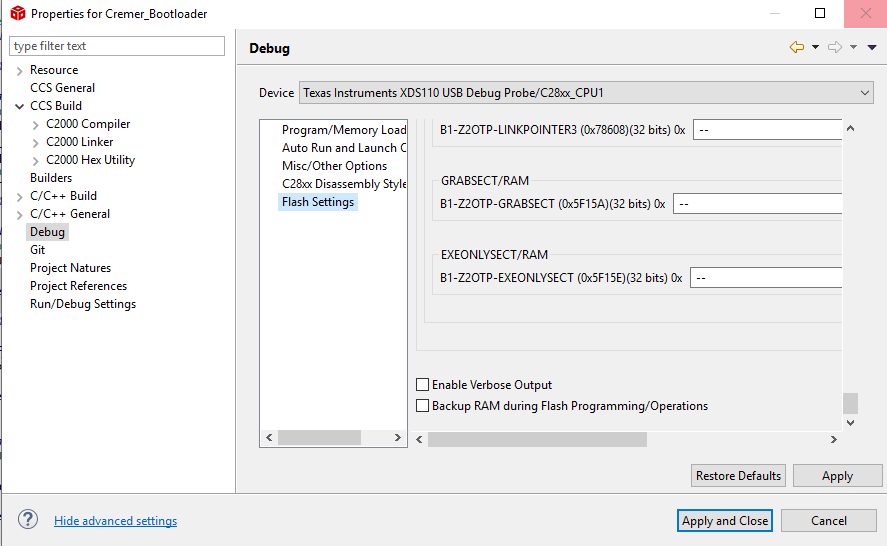Click the help question mark icon
This screenshot has height=546, width=887.
[28, 519]
